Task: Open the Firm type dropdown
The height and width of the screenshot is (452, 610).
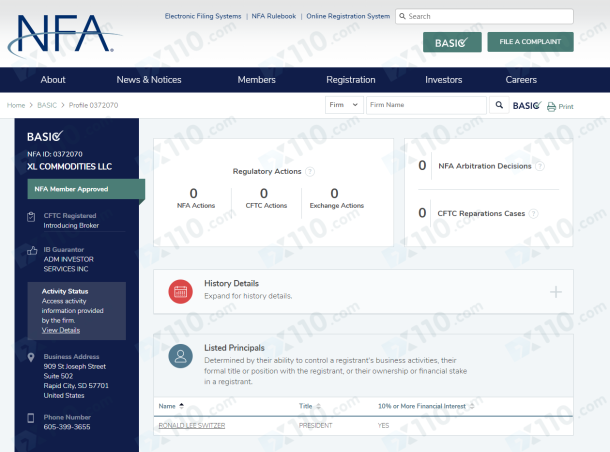Action: [344, 105]
